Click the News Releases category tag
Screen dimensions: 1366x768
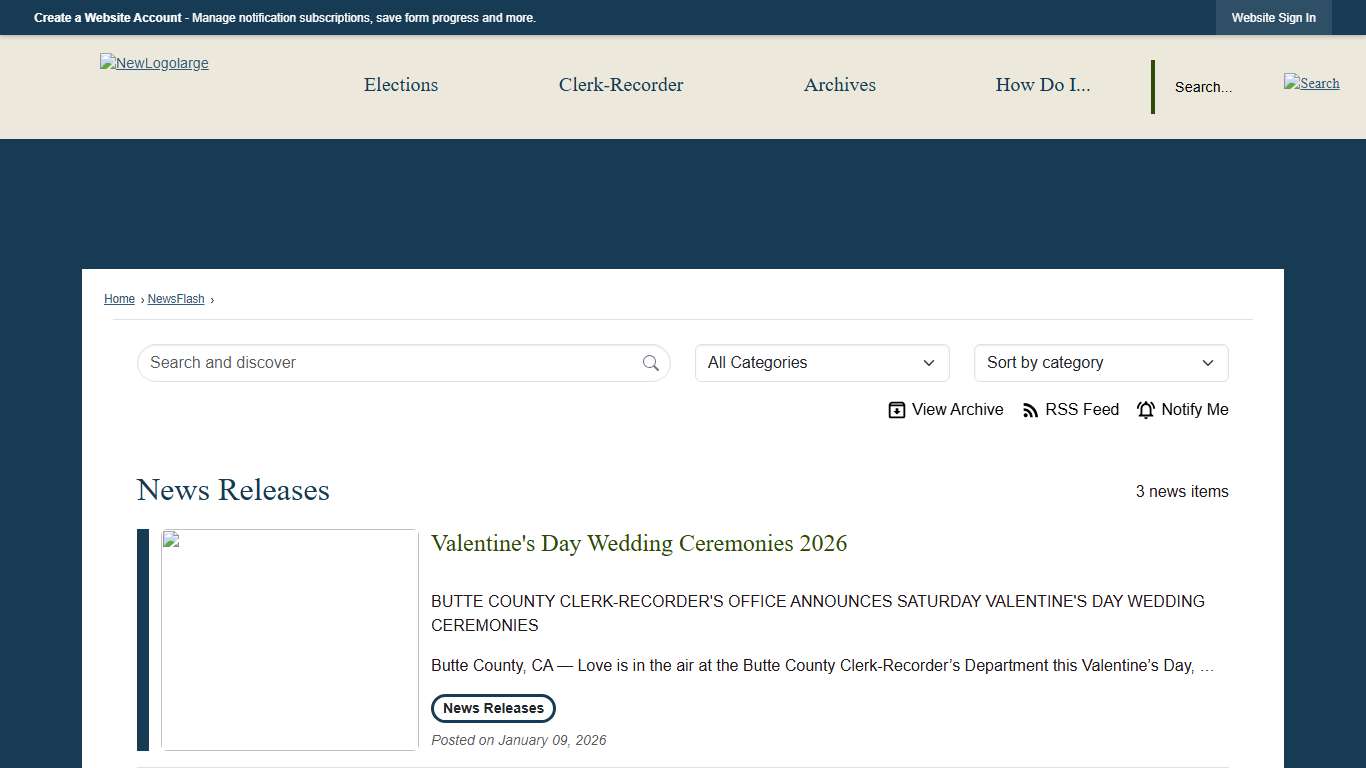[x=492, y=708]
